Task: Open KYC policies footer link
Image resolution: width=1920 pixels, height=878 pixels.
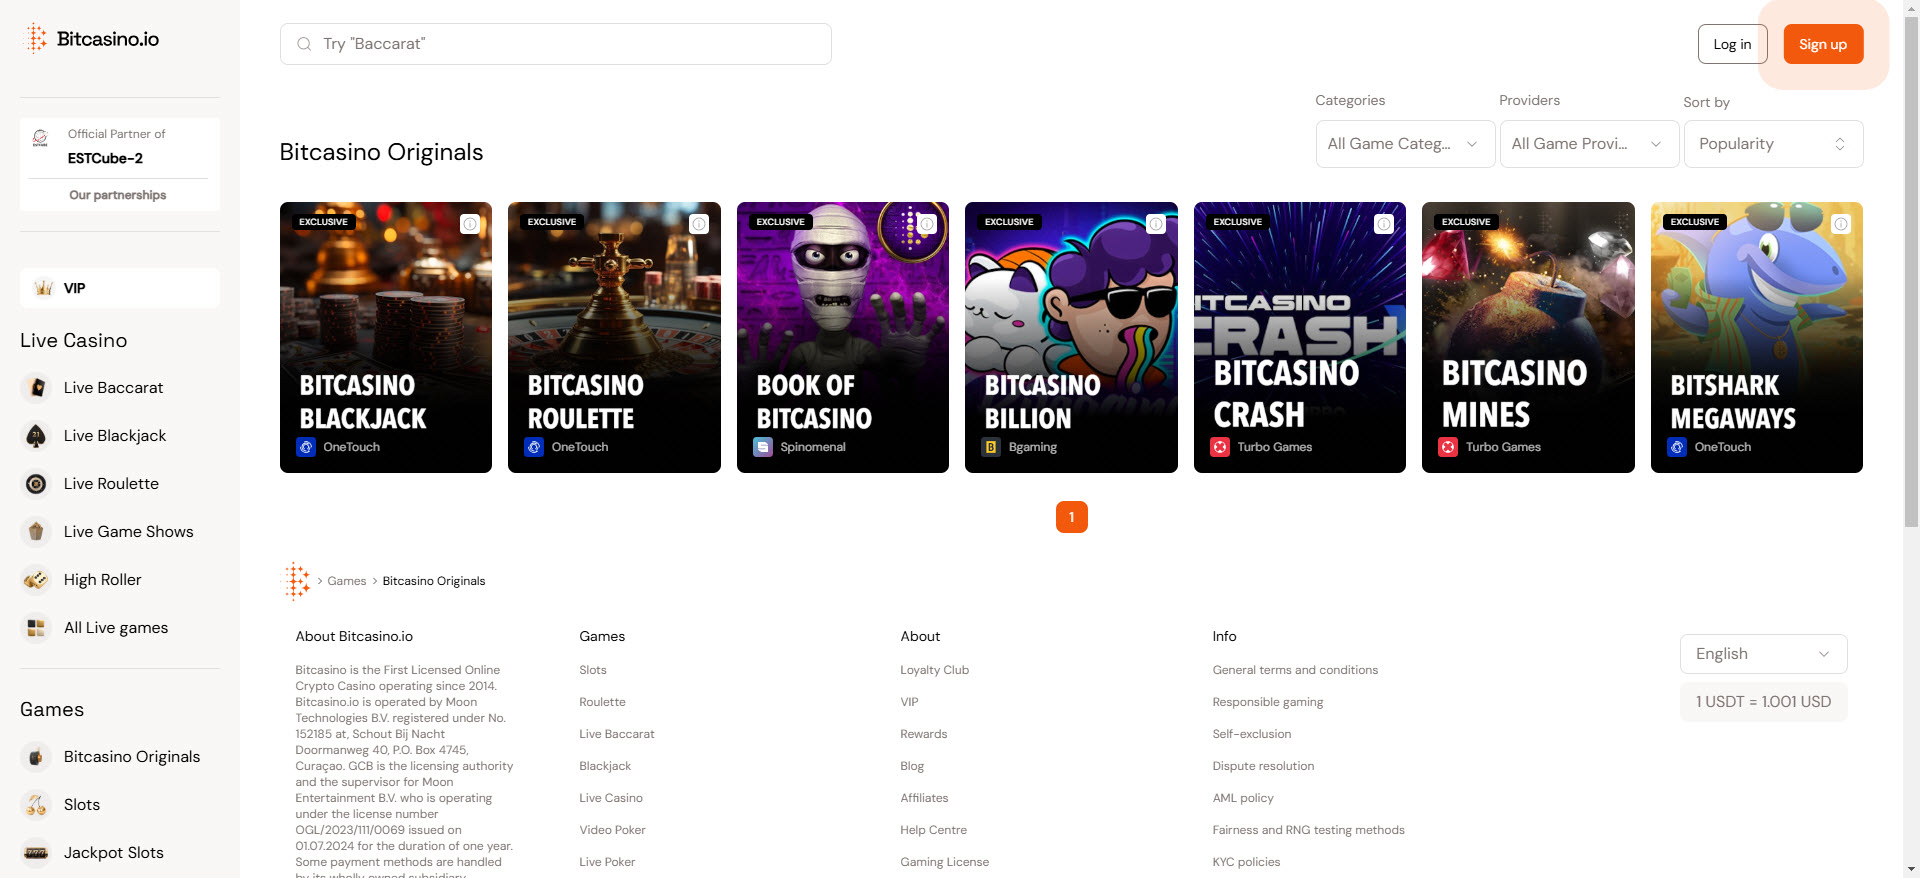Action: tap(1246, 862)
